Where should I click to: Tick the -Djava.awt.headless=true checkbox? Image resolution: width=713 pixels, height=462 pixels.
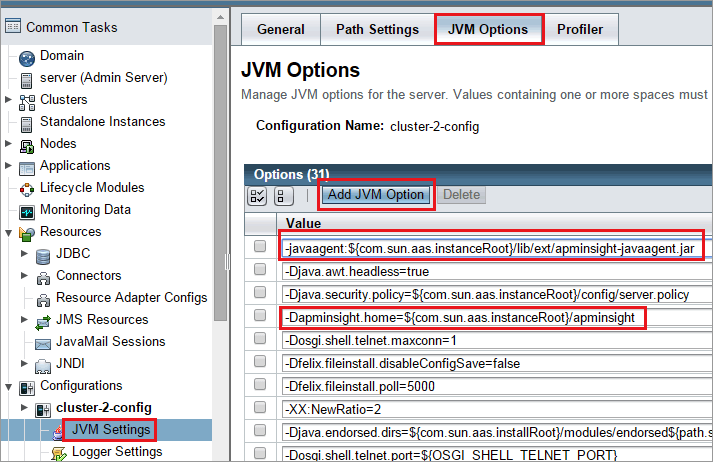click(261, 270)
